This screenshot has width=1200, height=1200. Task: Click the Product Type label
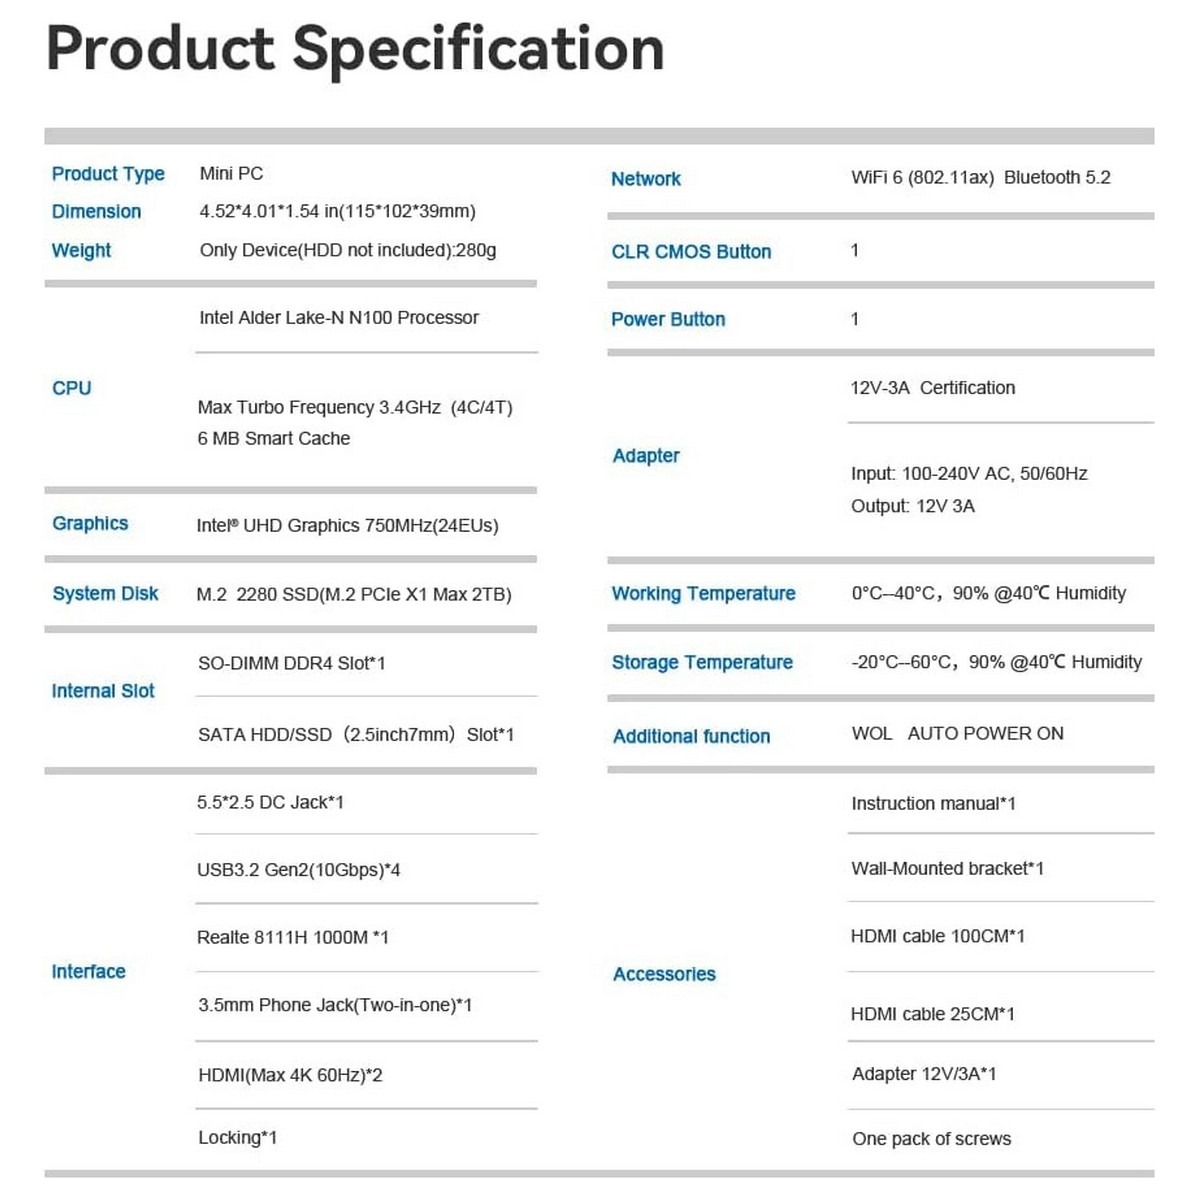pos(108,174)
